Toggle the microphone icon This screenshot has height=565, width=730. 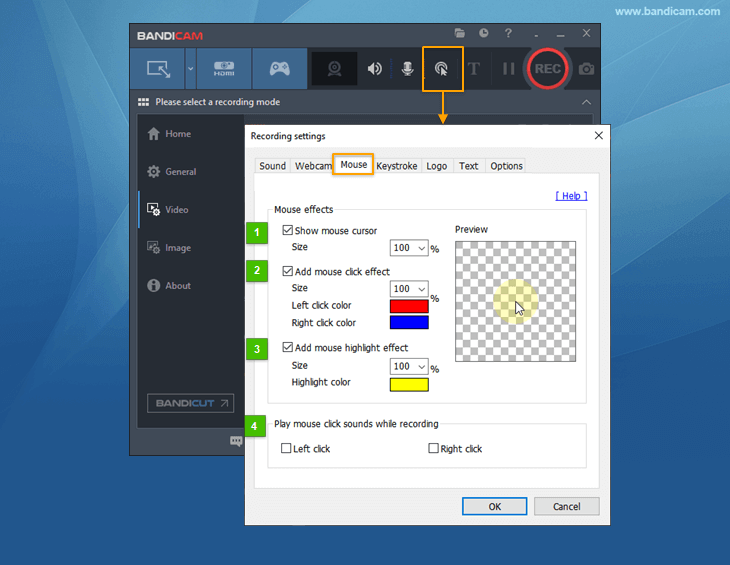point(407,69)
